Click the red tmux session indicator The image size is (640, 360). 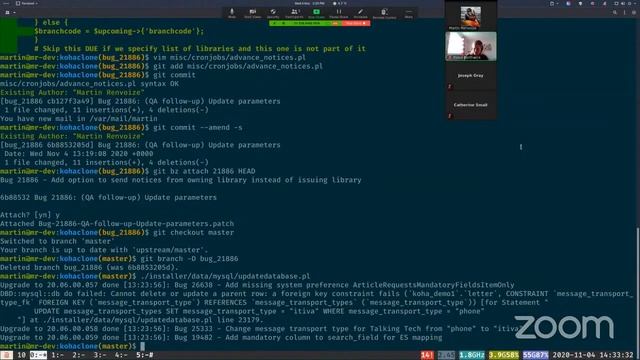point(6,355)
